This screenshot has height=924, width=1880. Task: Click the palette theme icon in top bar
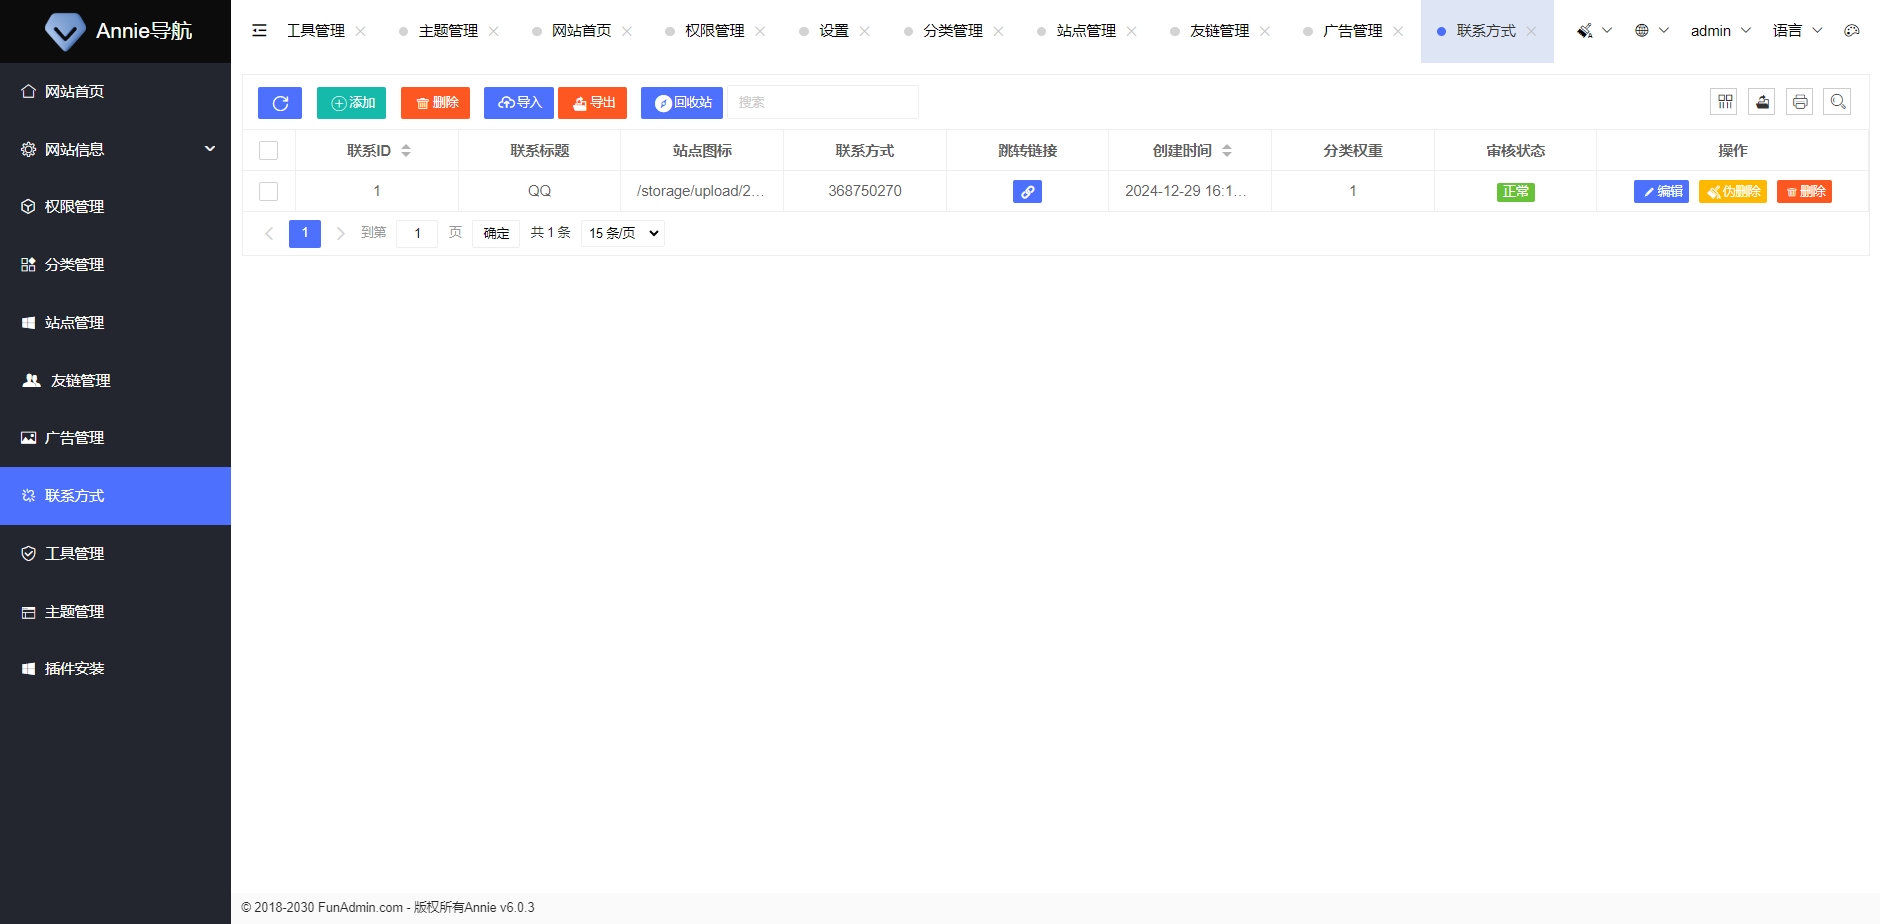point(1852,30)
